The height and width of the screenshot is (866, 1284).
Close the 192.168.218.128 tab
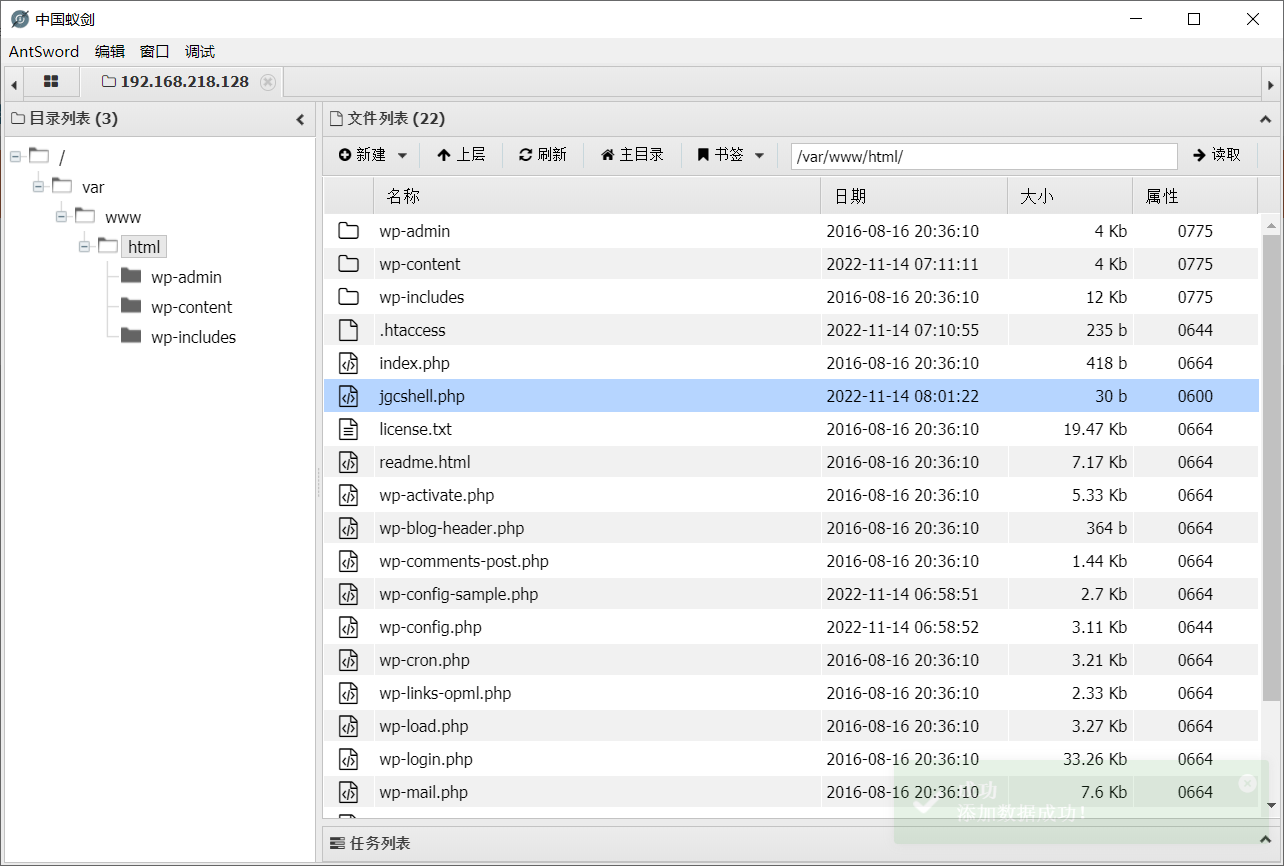pos(268,82)
